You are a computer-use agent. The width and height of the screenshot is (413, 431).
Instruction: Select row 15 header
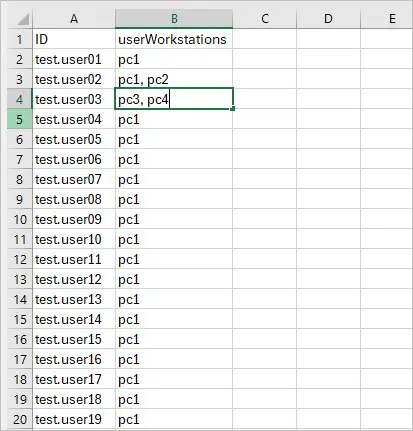20,319
